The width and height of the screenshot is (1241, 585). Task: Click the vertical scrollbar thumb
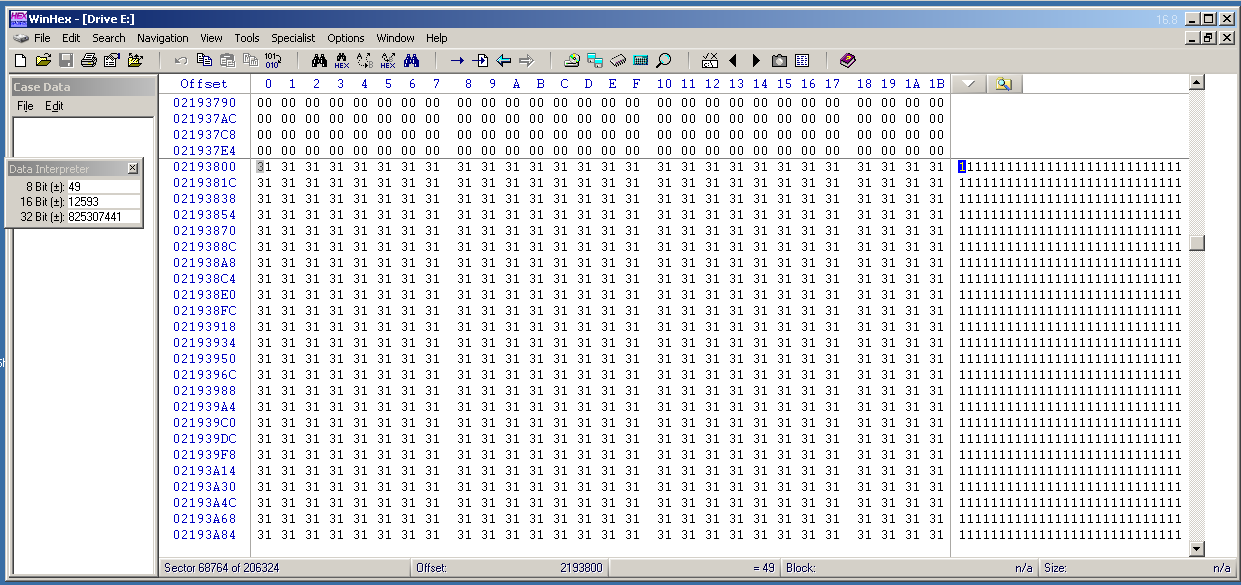1197,243
